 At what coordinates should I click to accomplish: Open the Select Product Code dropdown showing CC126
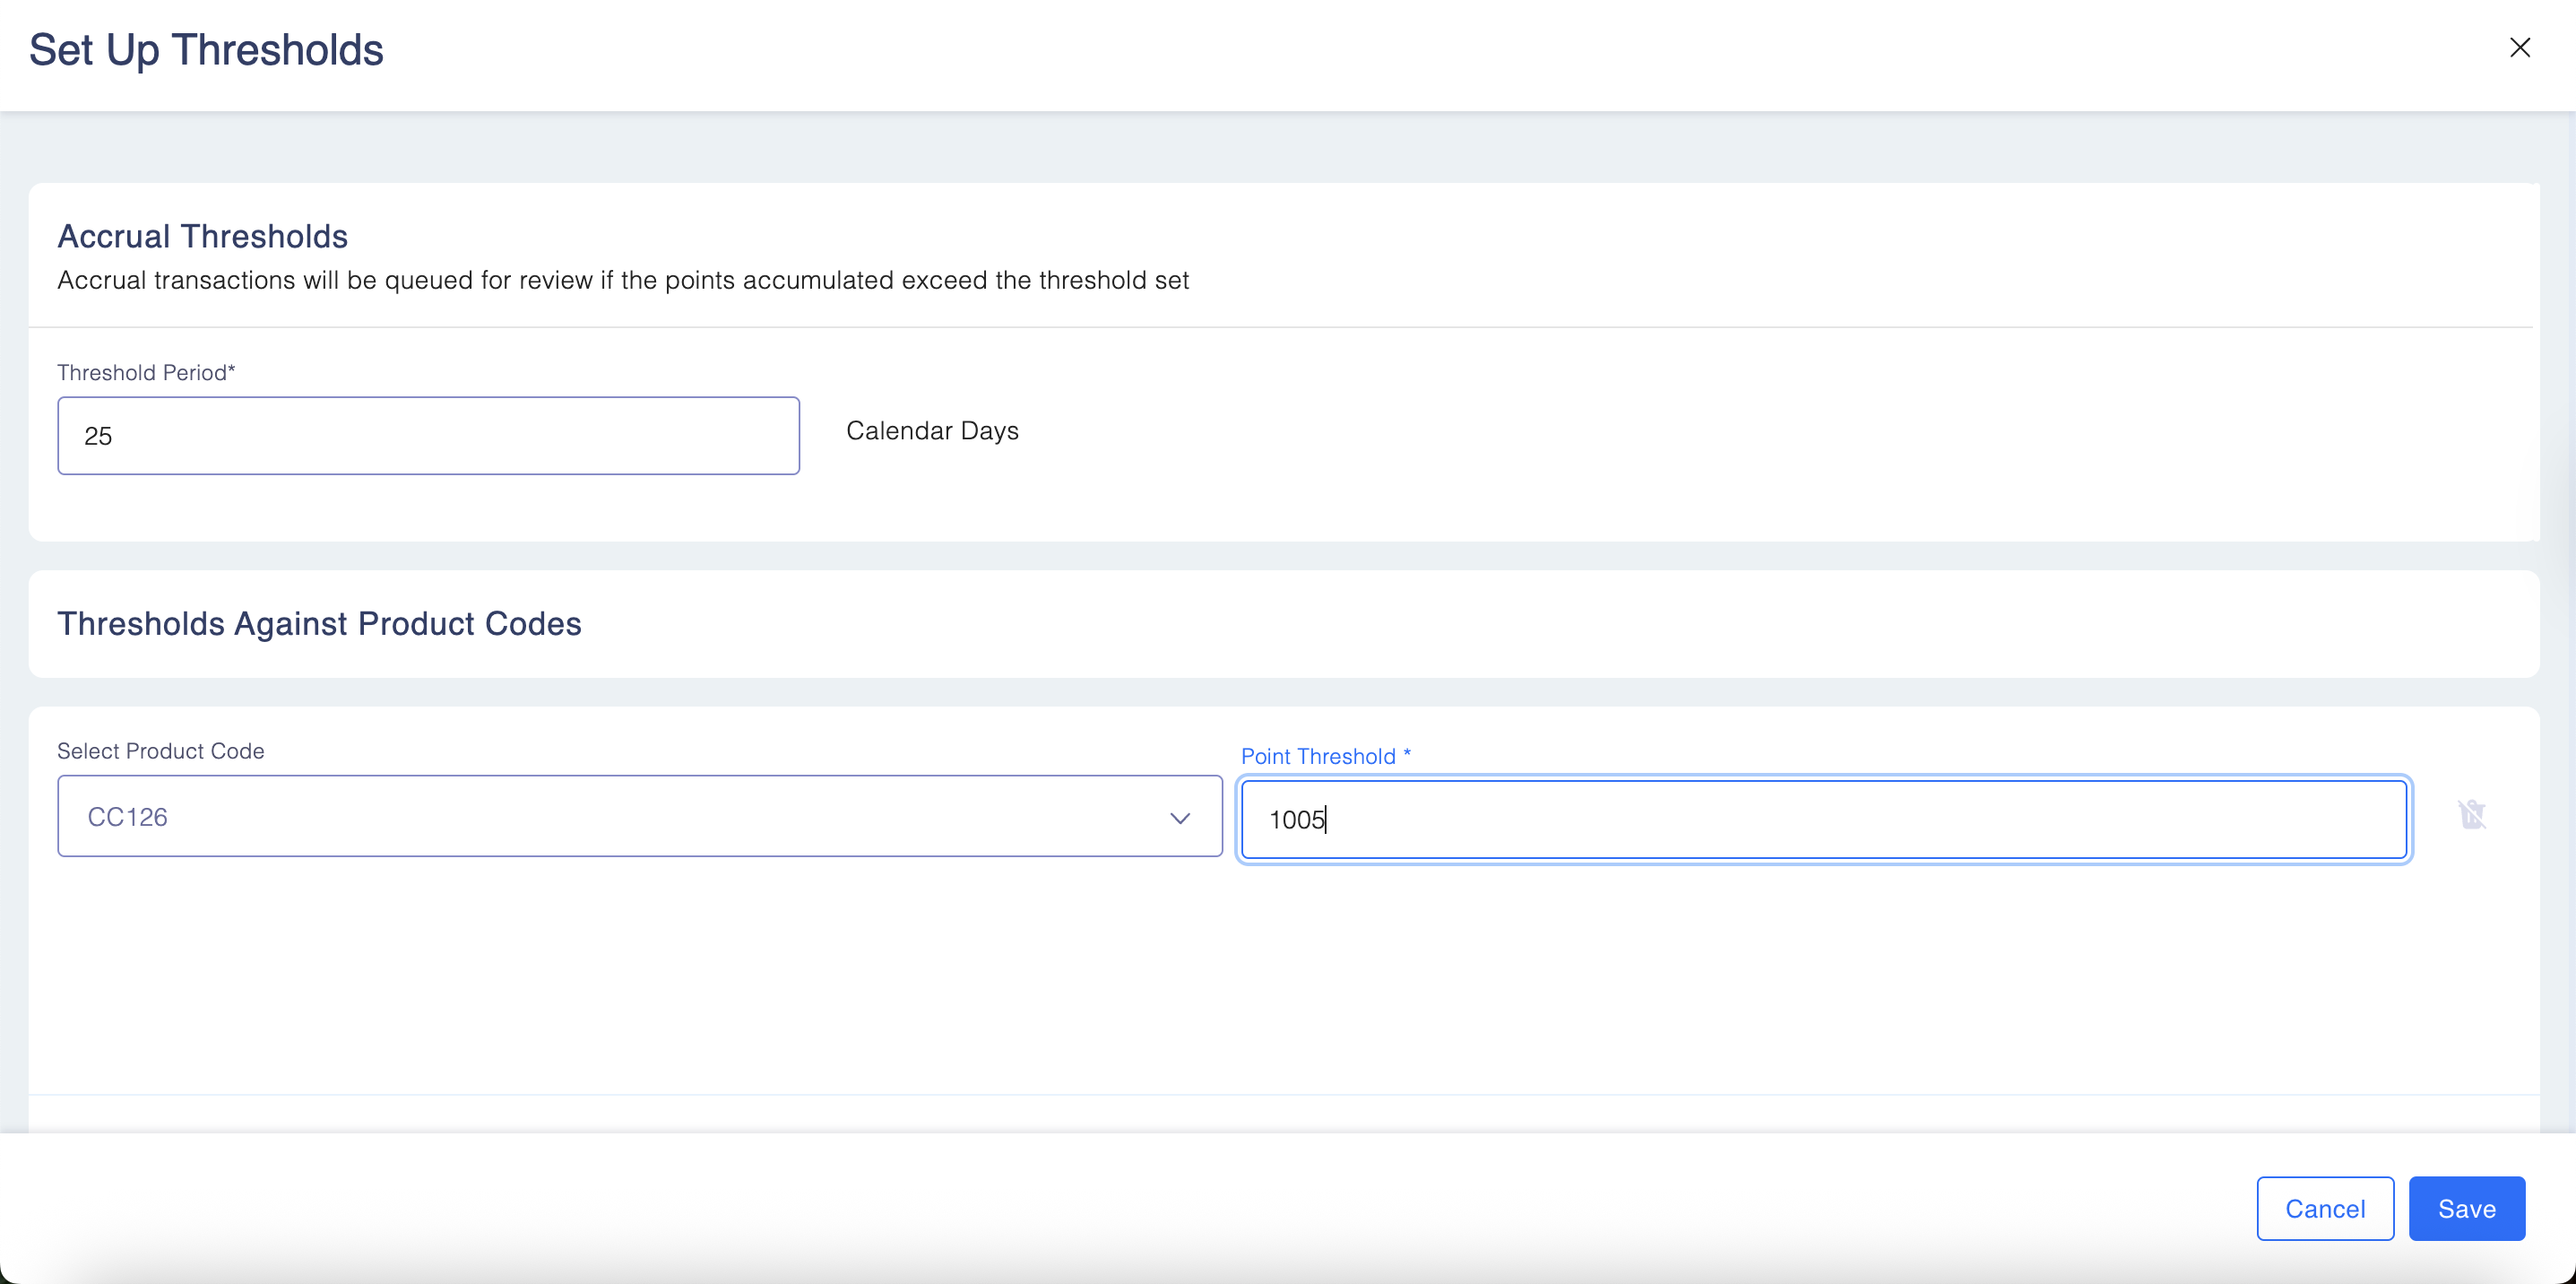click(x=640, y=816)
